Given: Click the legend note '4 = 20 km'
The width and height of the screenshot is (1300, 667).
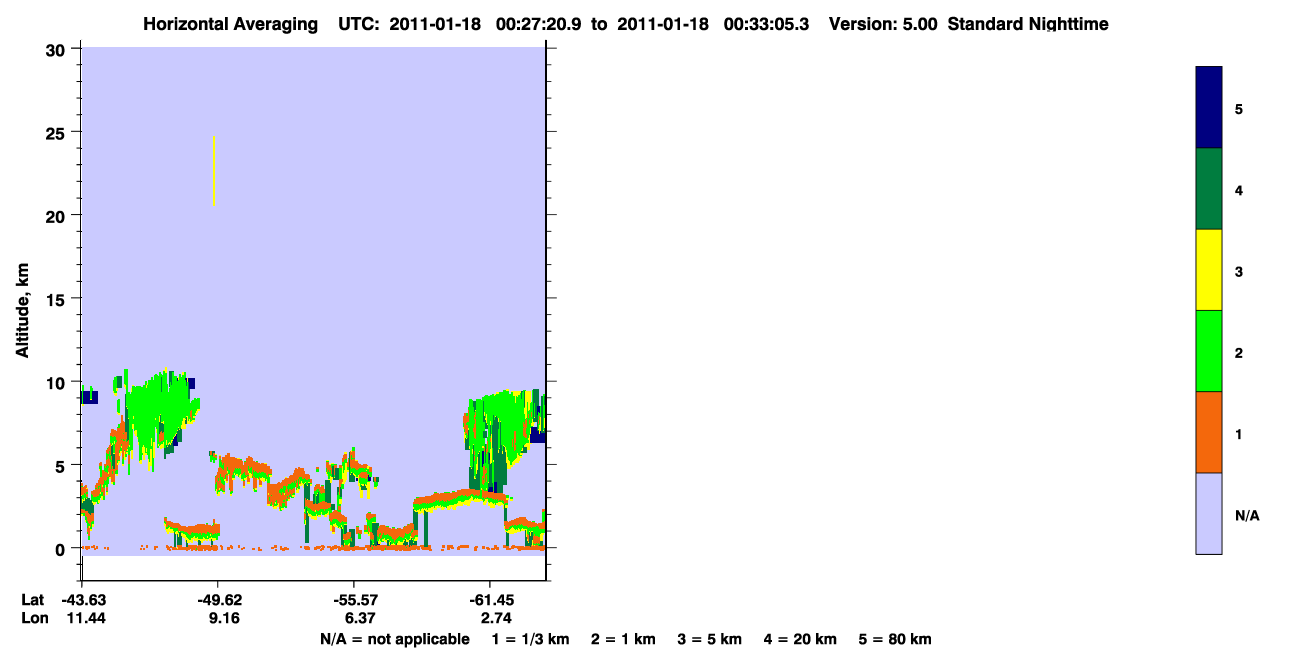Looking at the screenshot, I should coord(800,639).
